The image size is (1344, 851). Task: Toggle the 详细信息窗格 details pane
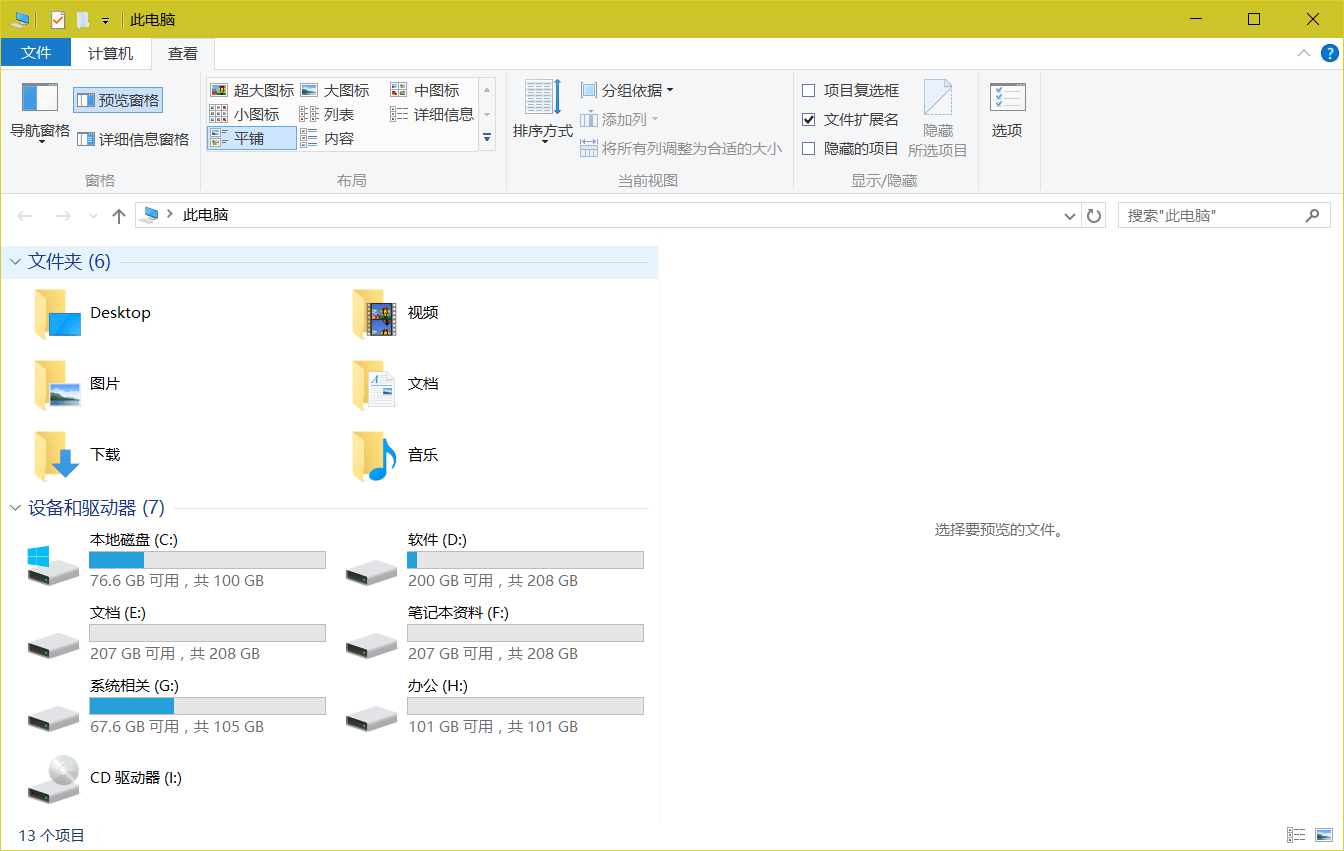[x=133, y=139]
